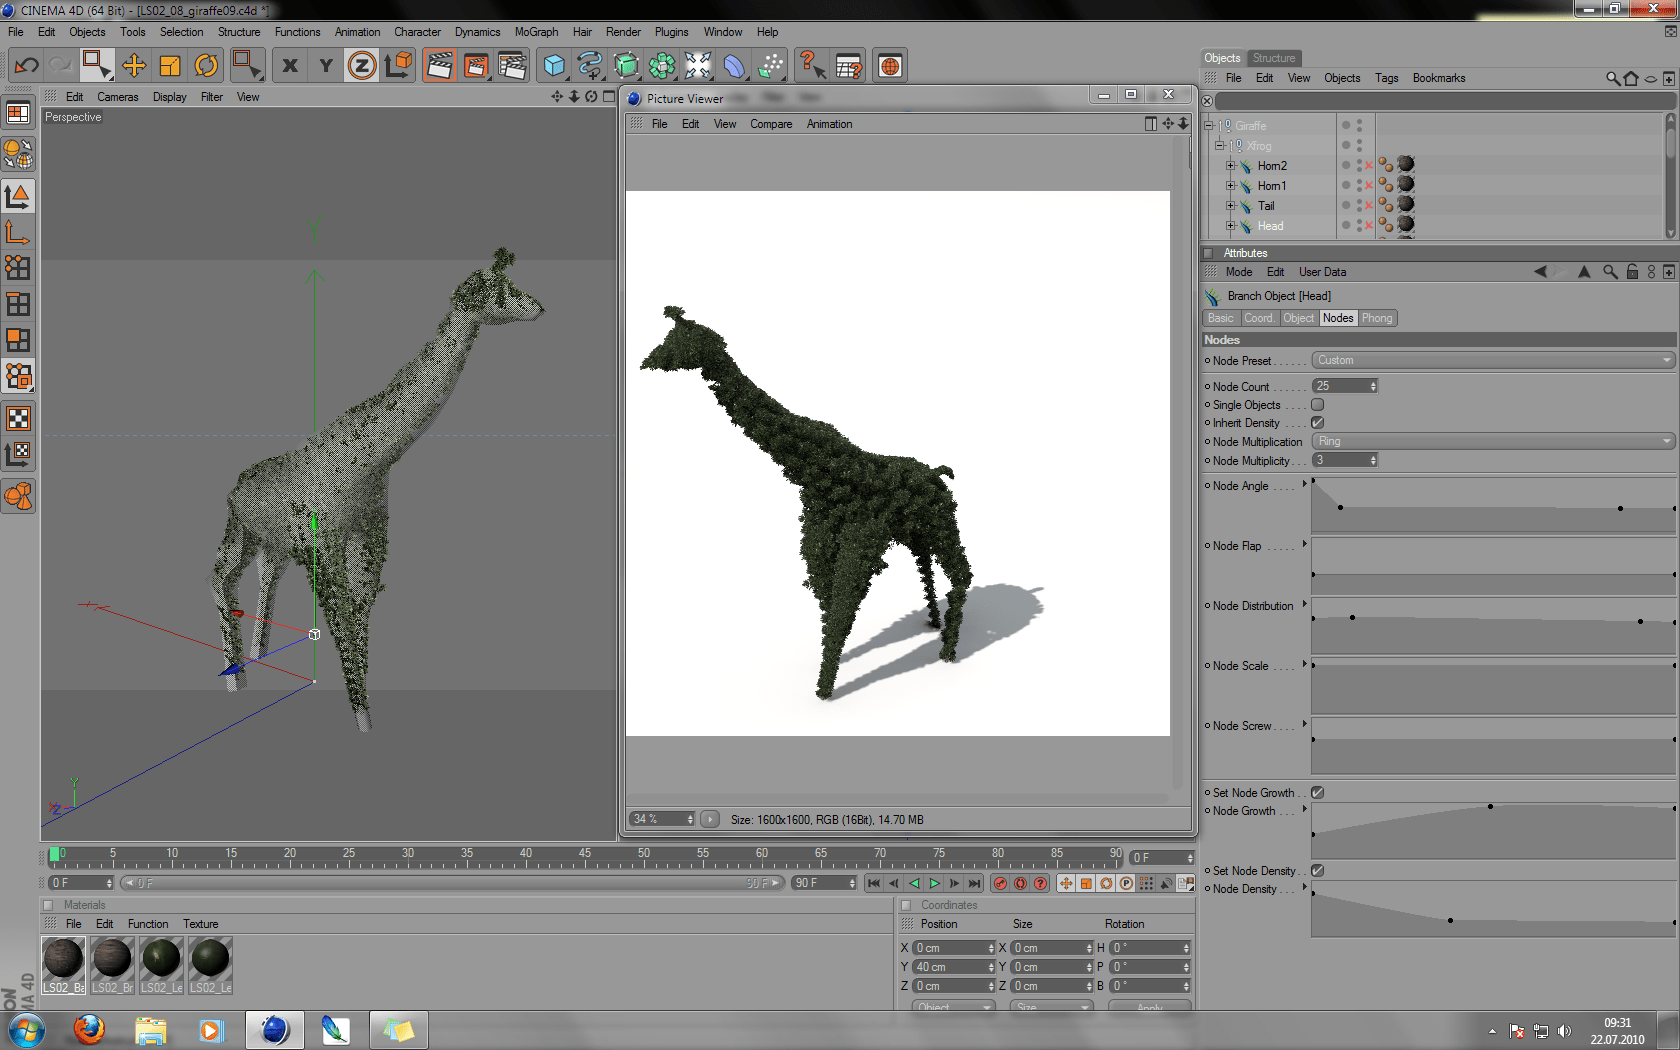The image size is (1680, 1050).
Task: Select the Move tool
Action: (x=134, y=65)
